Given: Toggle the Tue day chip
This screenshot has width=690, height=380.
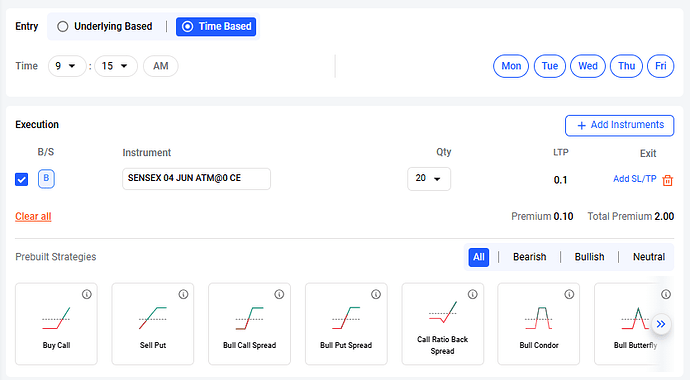Looking at the screenshot, I should [550, 66].
